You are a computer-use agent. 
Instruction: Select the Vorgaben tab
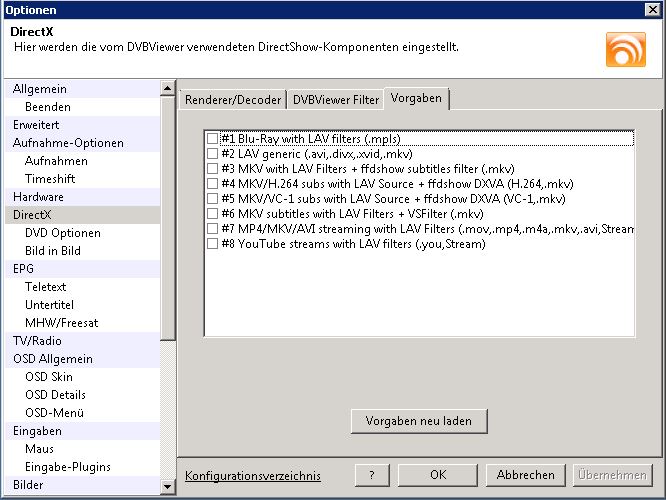click(x=418, y=99)
